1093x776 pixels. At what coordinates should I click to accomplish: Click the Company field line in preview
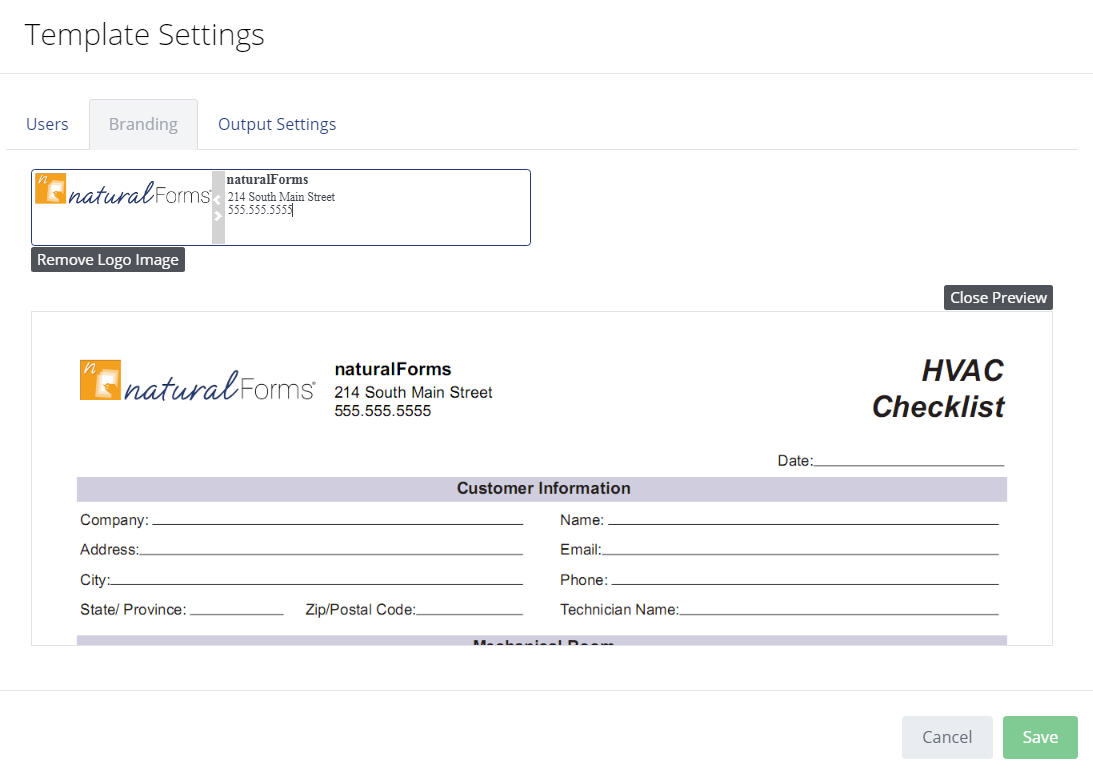click(x=112, y=520)
